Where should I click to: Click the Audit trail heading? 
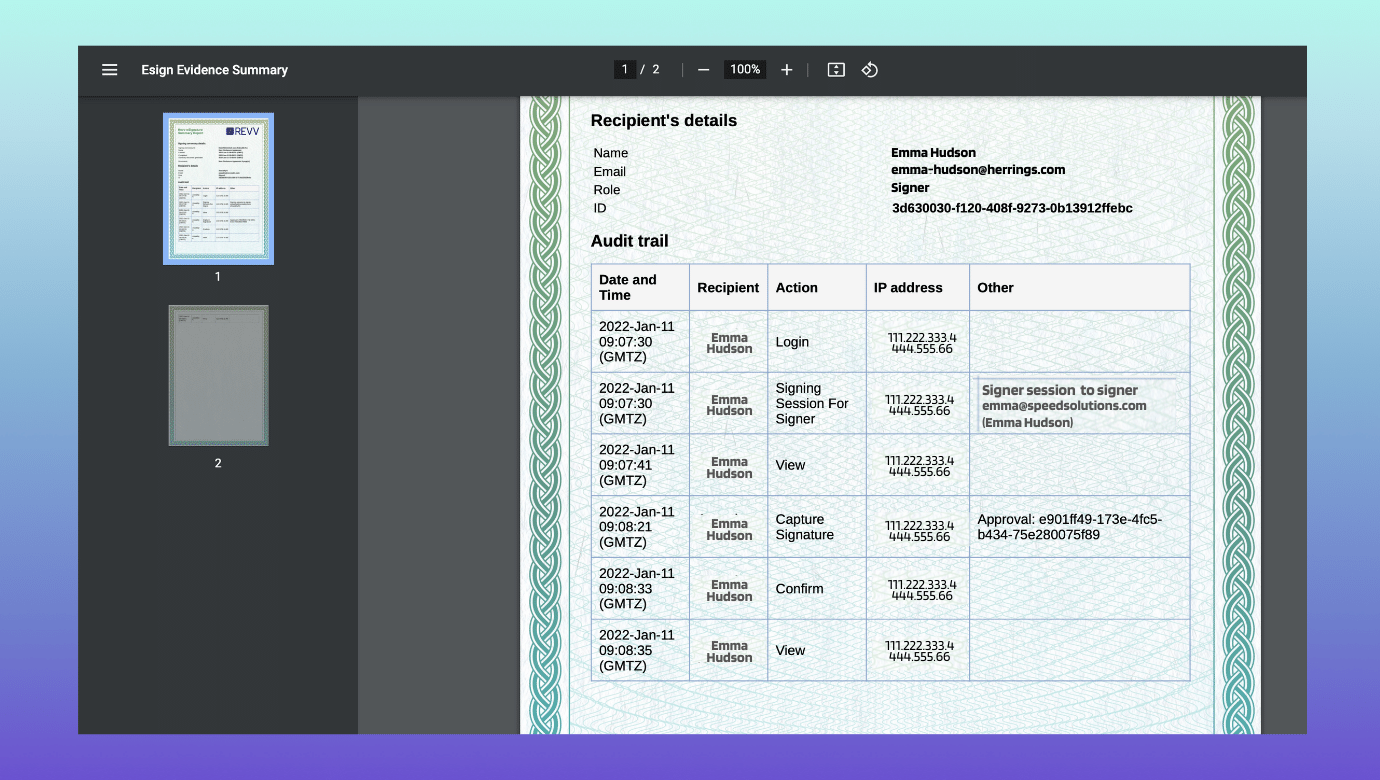point(629,241)
